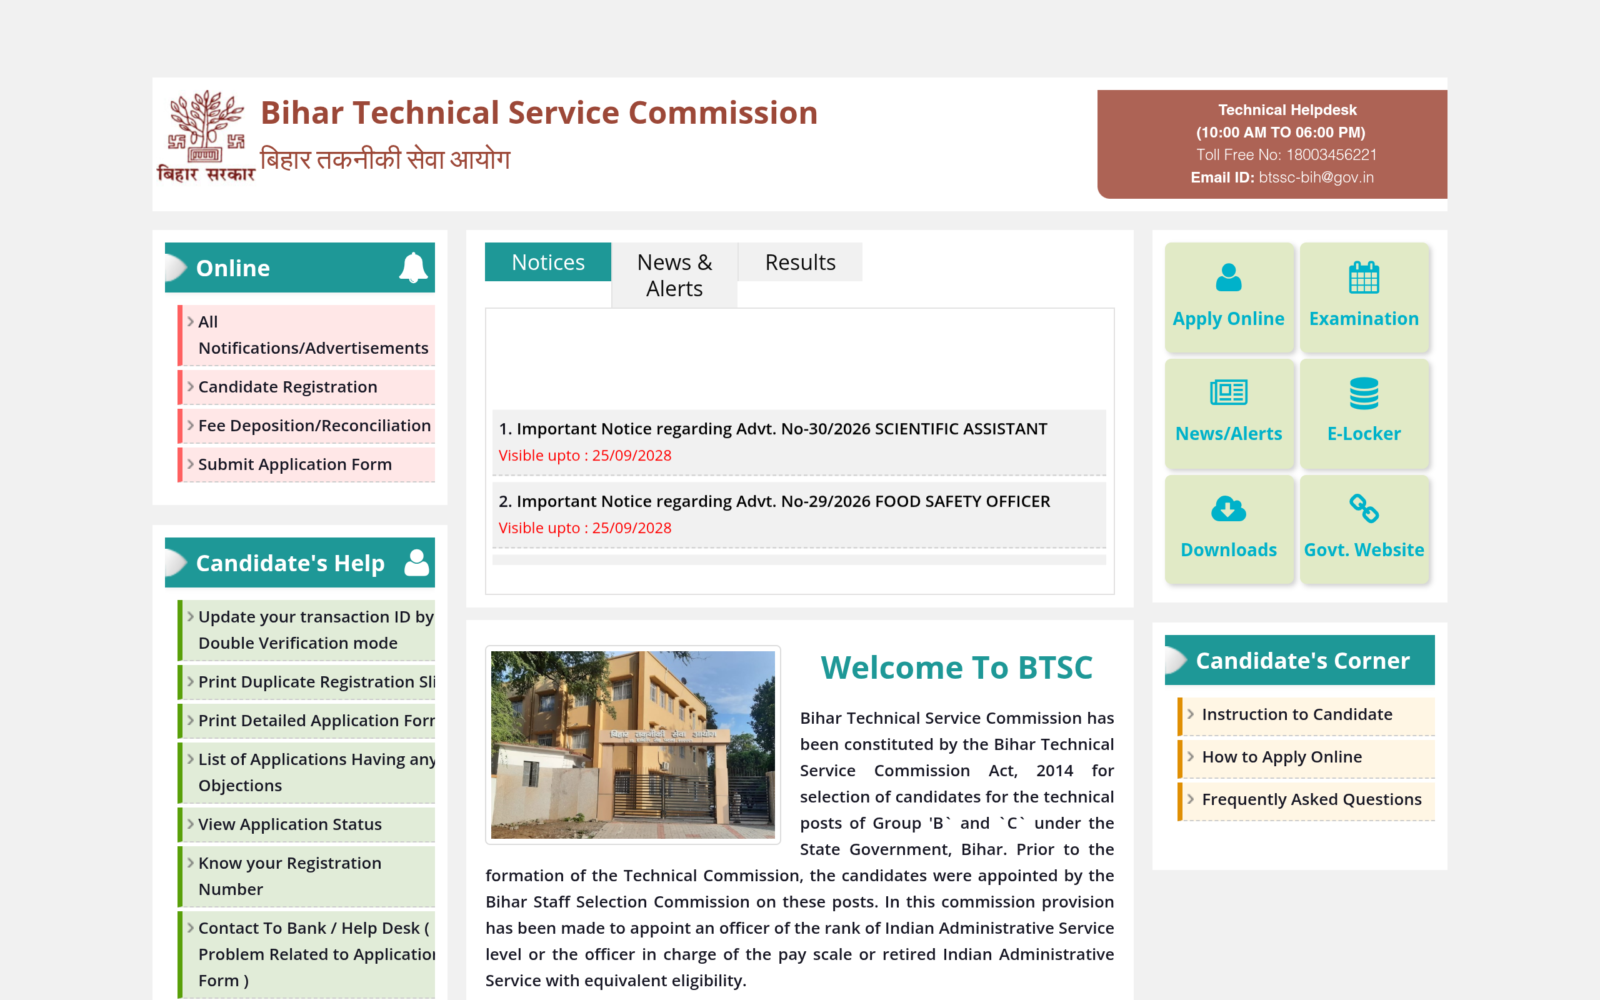Click the Toll Free No: 18003456221 text
This screenshot has width=1600, height=1000.
tap(1287, 155)
